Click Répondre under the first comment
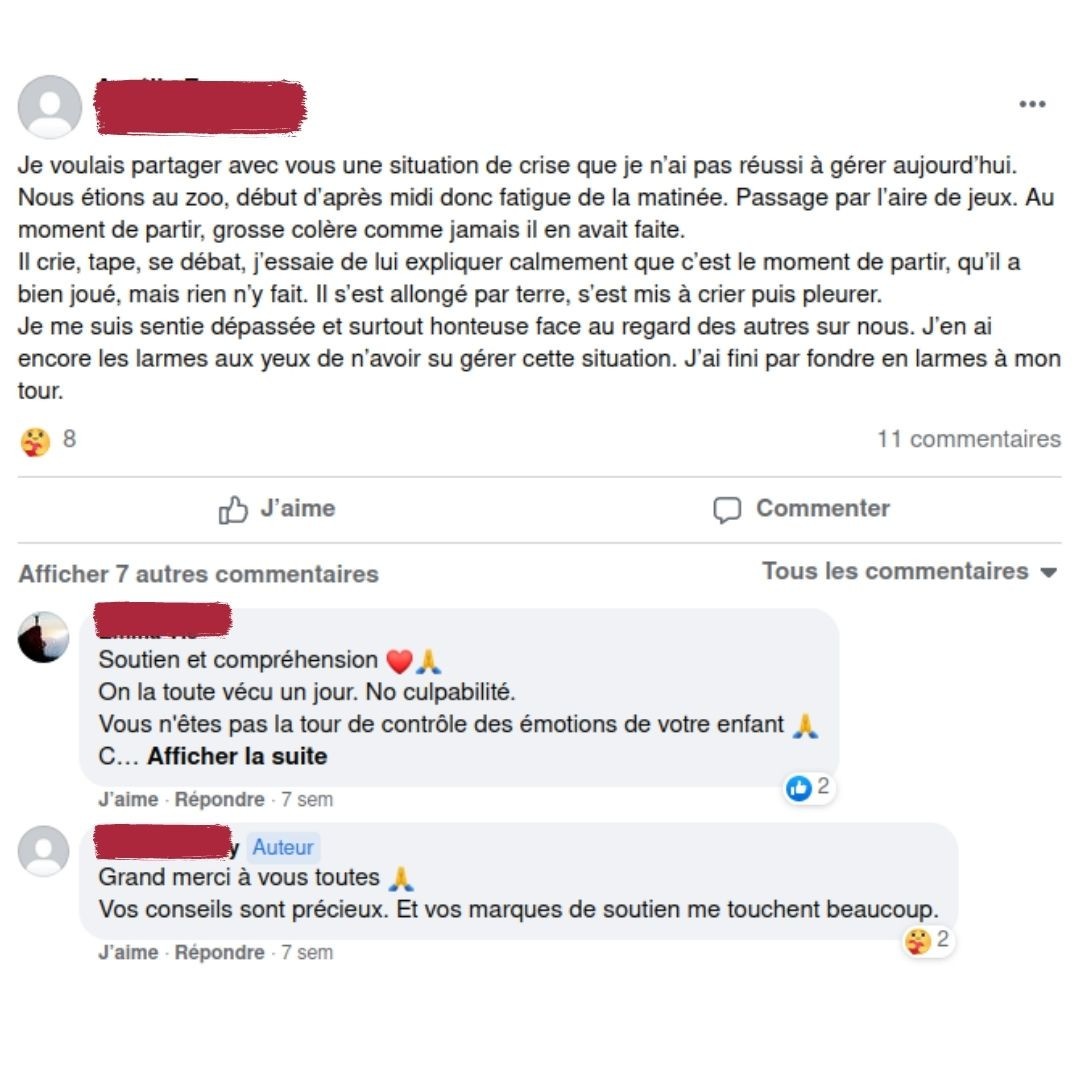This screenshot has width=1080, height=1080. click(219, 799)
